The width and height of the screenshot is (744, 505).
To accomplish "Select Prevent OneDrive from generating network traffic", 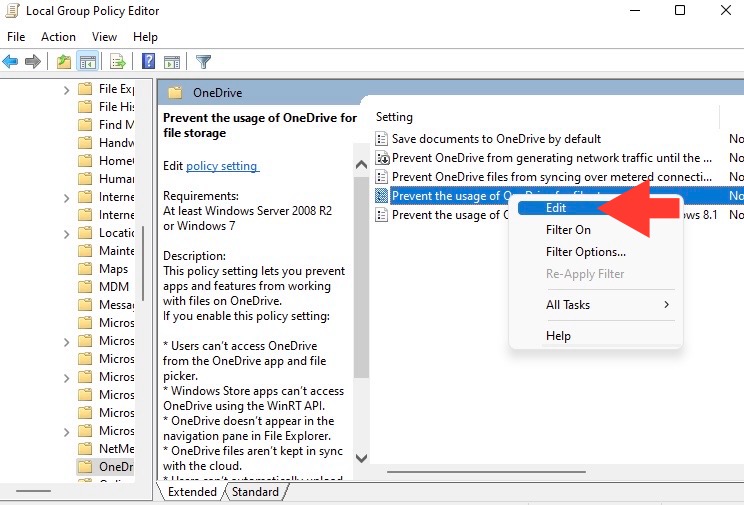I will pyautogui.click(x=551, y=158).
